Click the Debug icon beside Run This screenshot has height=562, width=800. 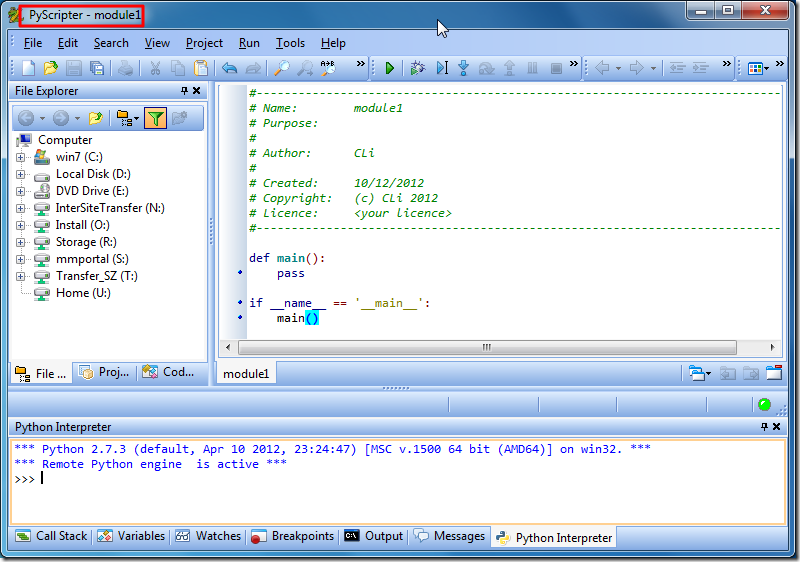(417, 68)
